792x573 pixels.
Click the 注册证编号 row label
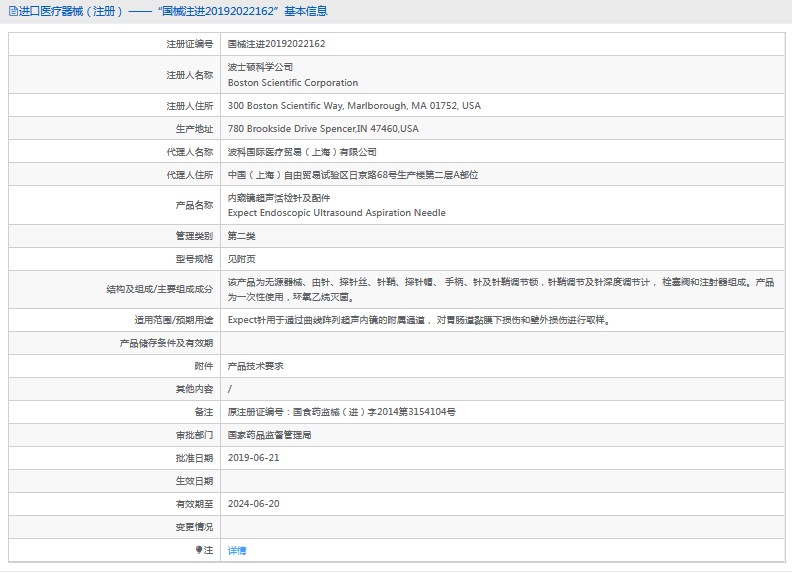click(x=190, y=44)
